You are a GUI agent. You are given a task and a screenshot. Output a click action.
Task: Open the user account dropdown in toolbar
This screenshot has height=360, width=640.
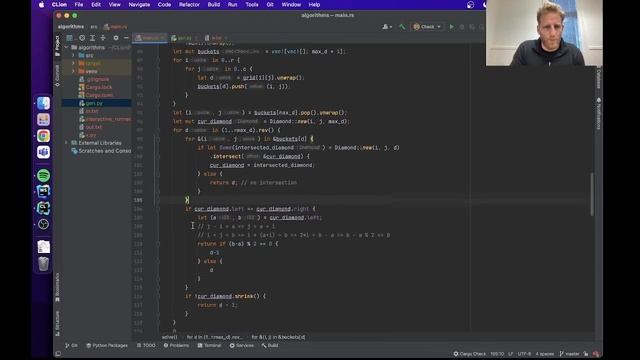pyautogui.click(x=387, y=27)
